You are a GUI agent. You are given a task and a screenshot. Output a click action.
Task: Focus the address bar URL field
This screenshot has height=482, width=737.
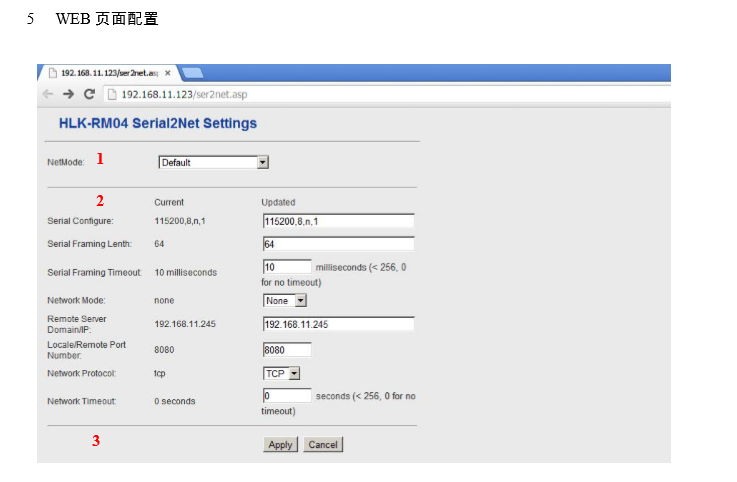click(x=300, y=94)
